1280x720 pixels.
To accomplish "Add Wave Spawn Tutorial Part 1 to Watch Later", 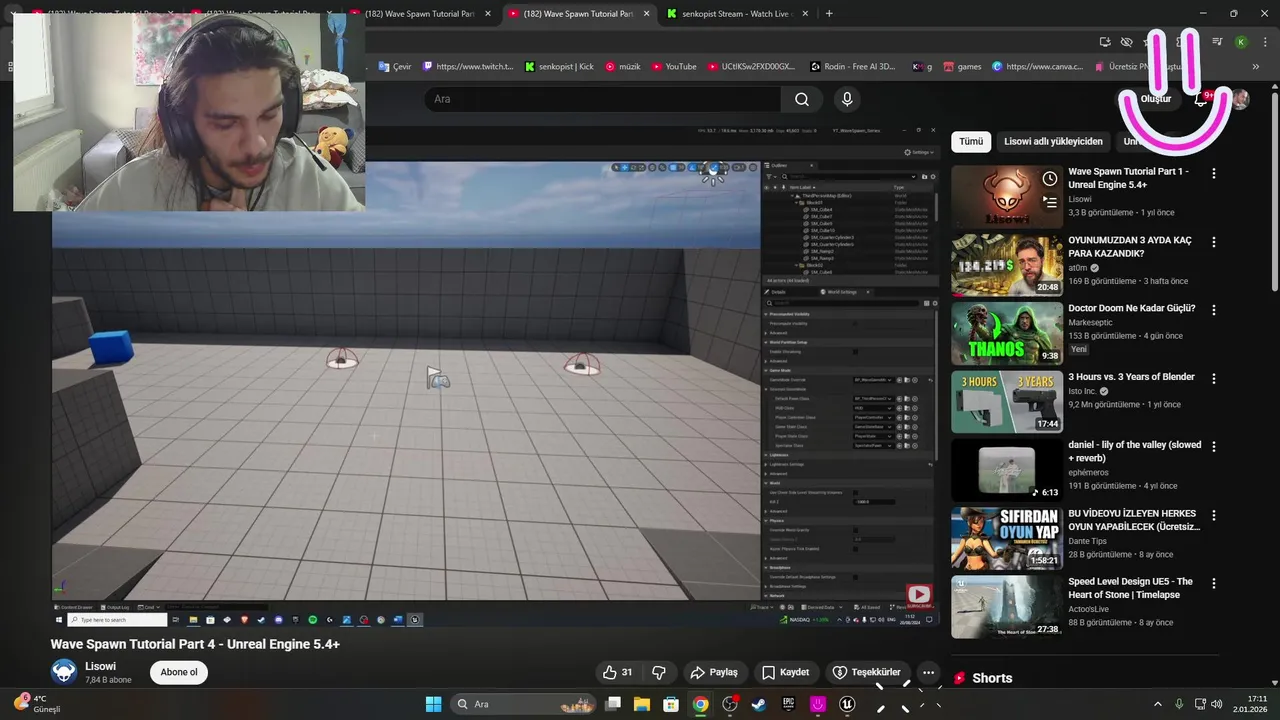I will (1049, 179).
